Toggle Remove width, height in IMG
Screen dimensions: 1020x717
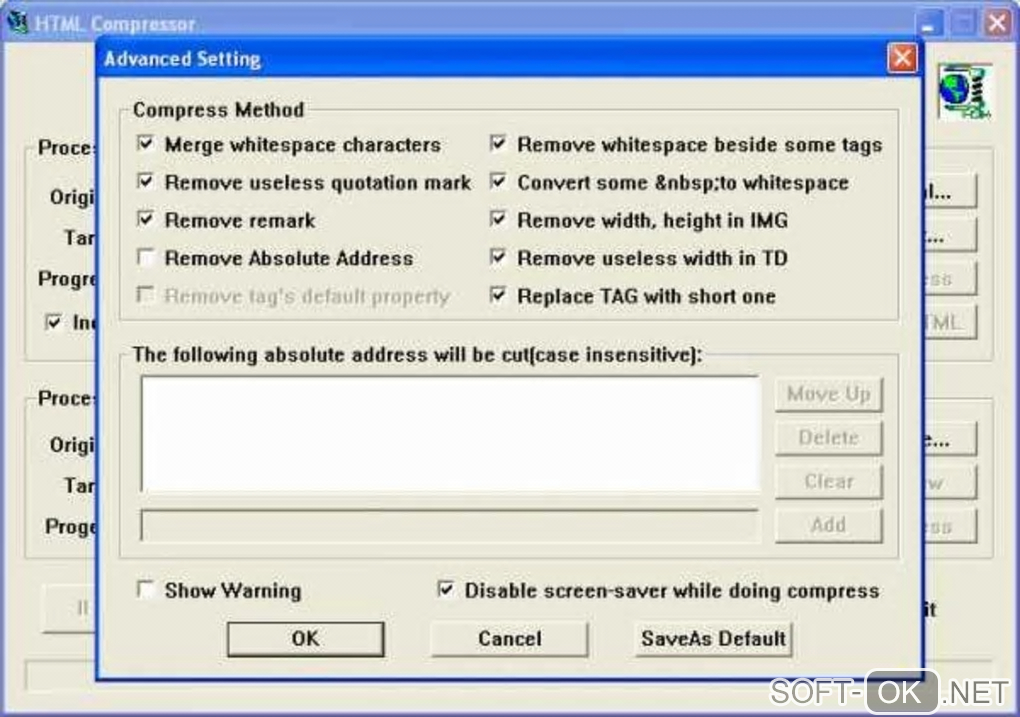(x=498, y=219)
